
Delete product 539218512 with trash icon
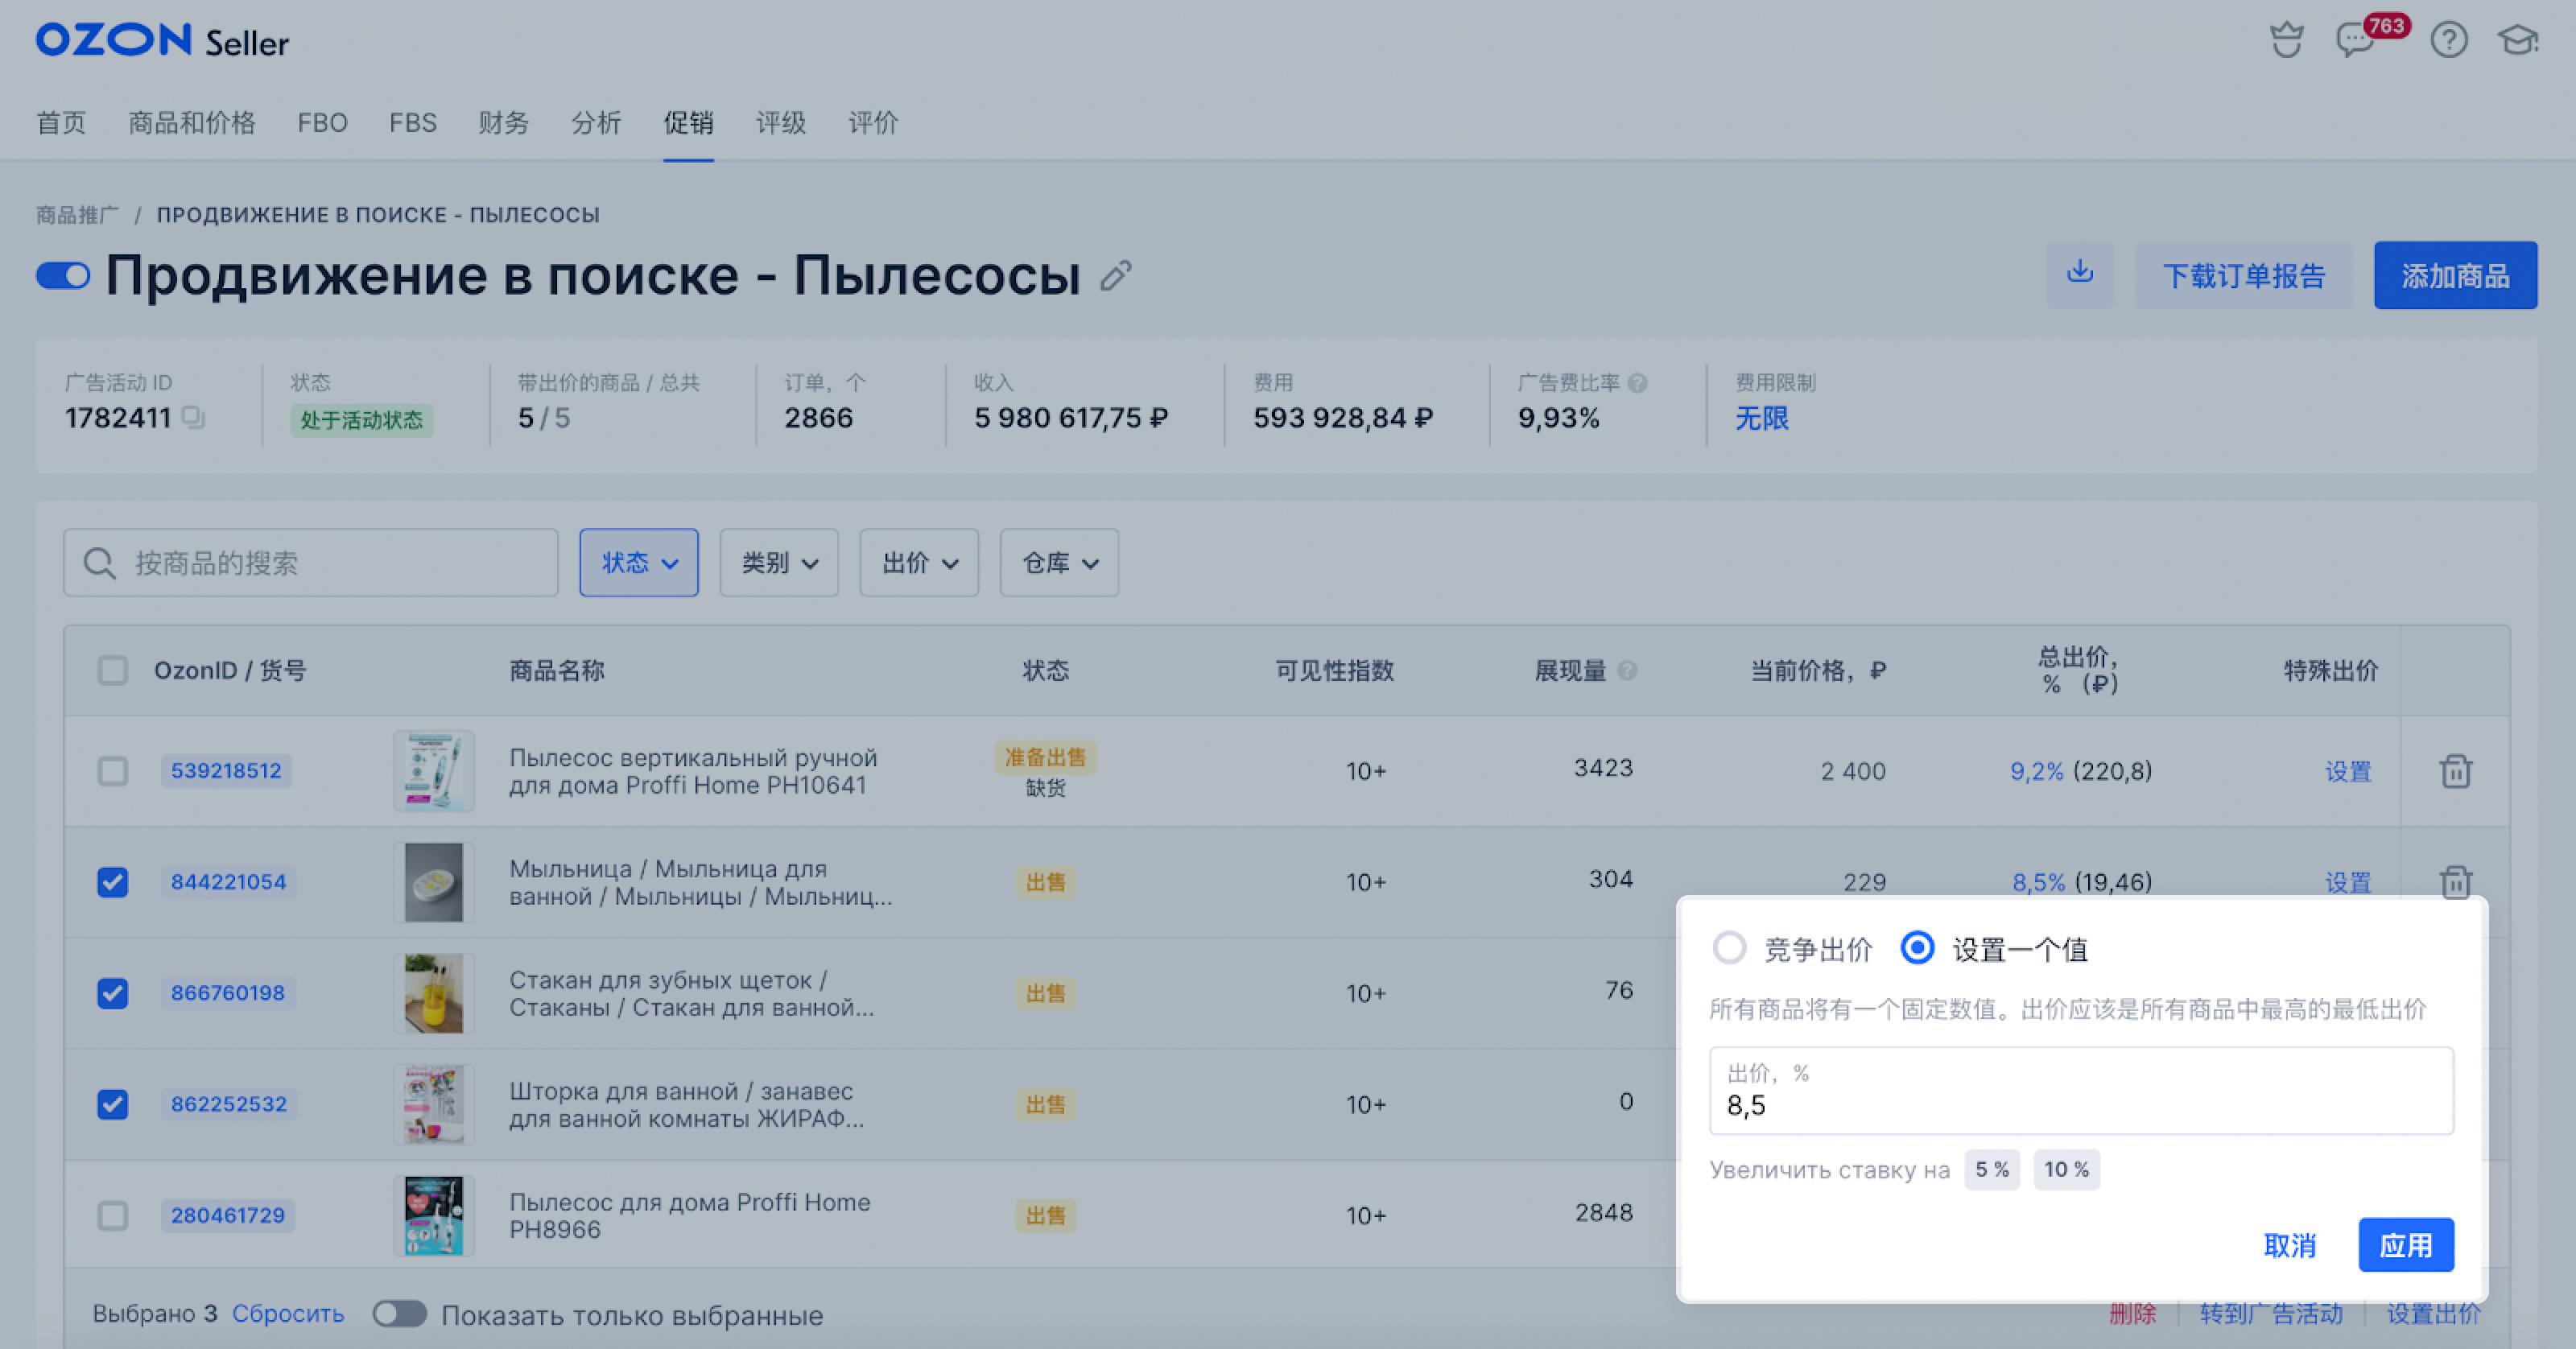(x=2455, y=770)
